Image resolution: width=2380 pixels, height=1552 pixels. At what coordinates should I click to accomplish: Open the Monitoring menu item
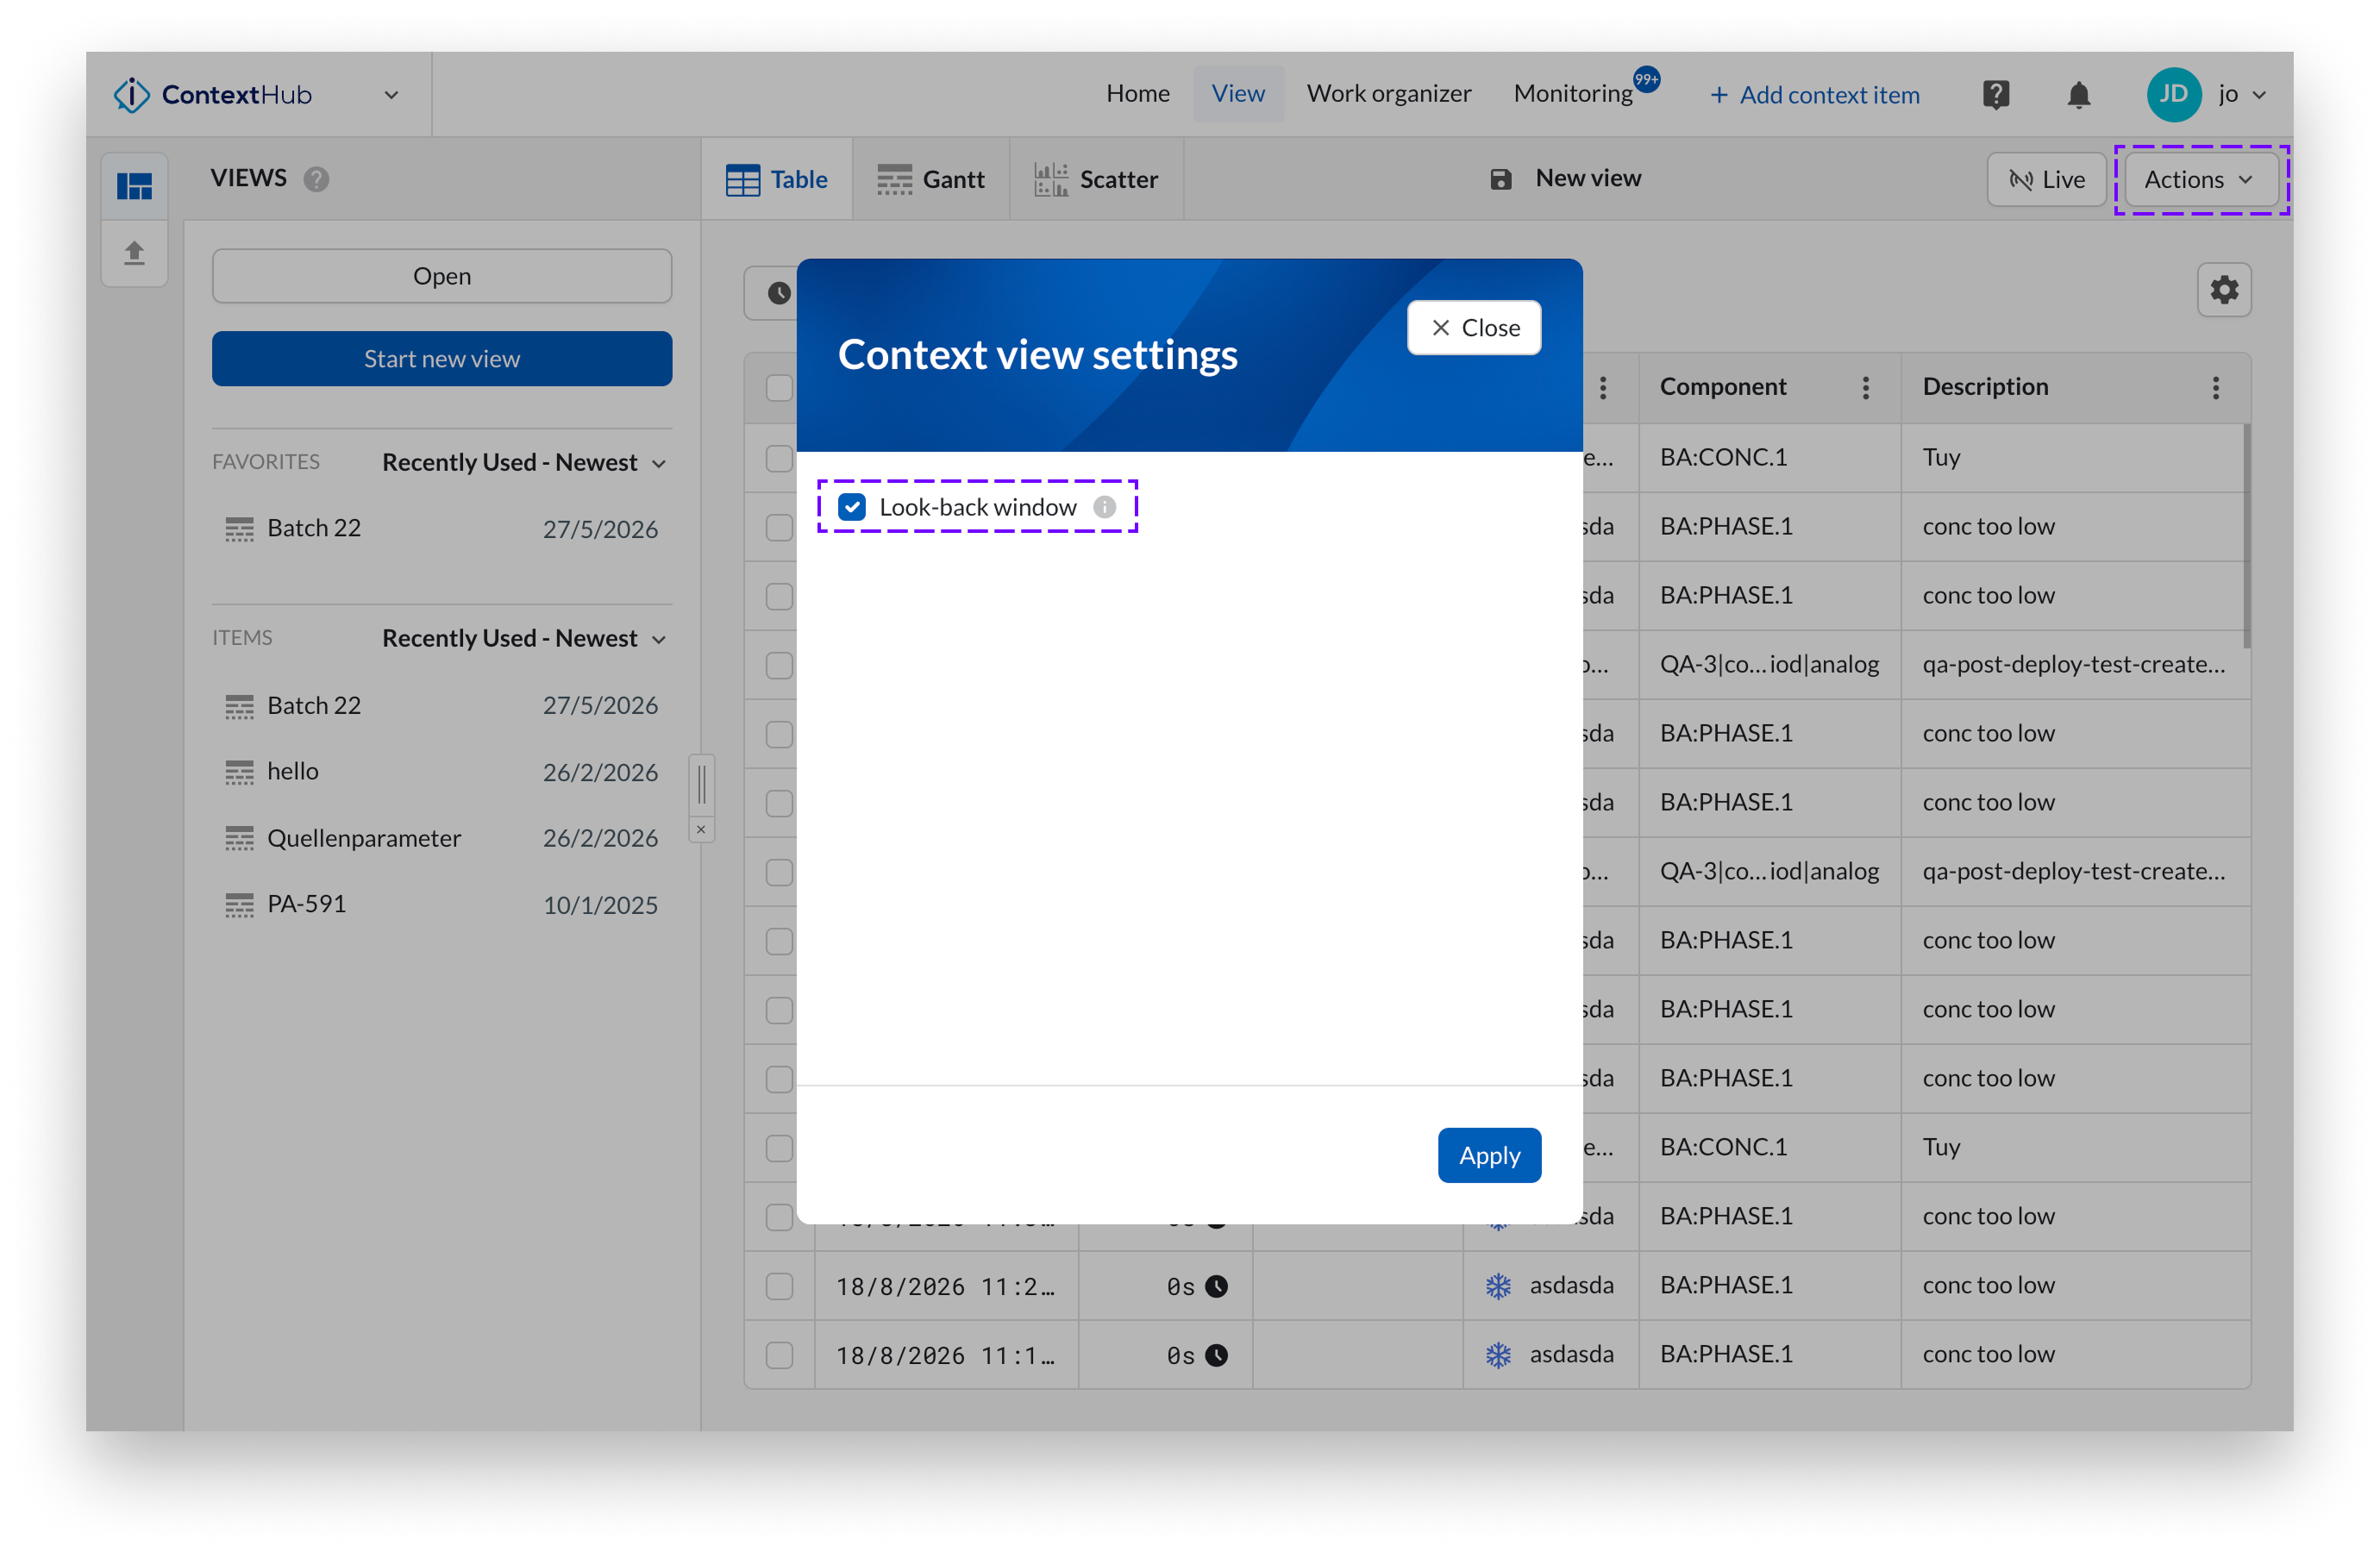click(x=1573, y=94)
